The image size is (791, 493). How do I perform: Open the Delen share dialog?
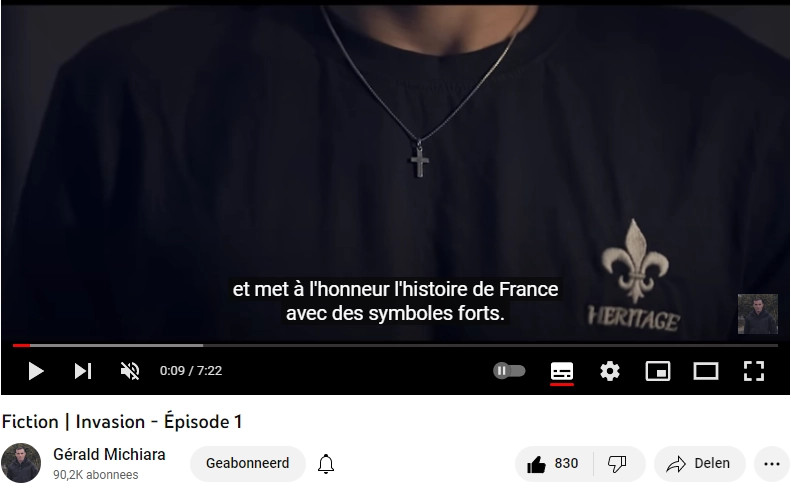coord(699,463)
